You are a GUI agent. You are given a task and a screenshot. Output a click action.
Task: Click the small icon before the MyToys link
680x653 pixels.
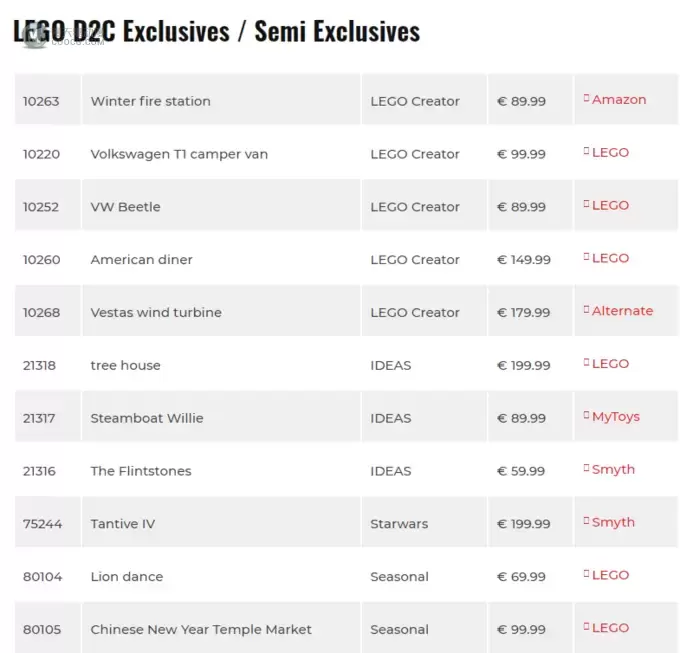586,415
